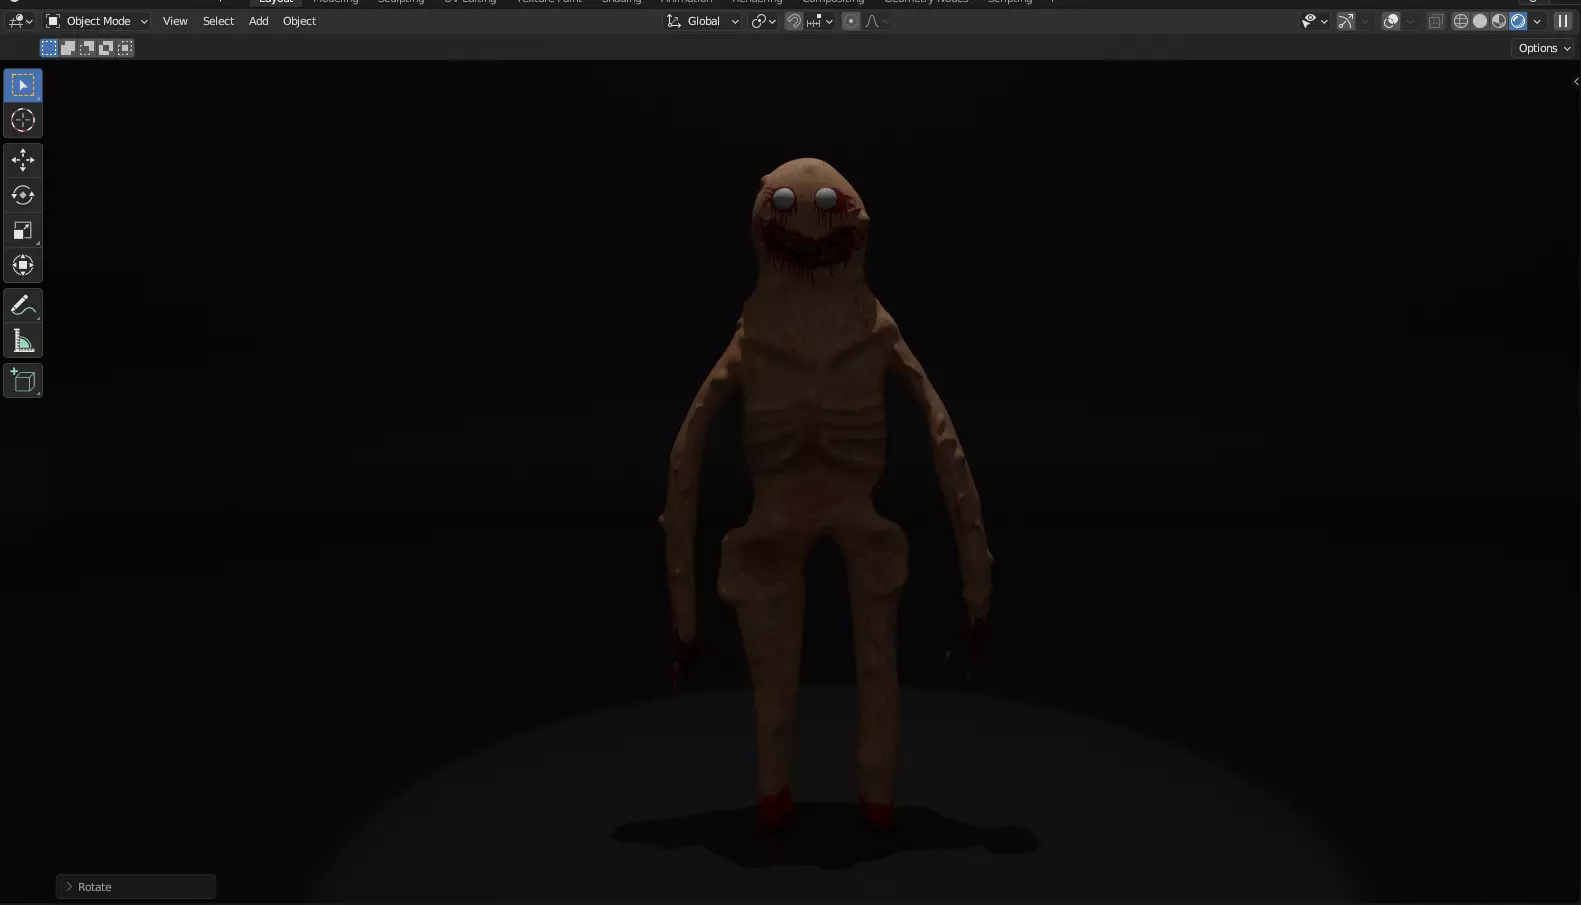Set selection mode to subtract

tap(87, 48)
